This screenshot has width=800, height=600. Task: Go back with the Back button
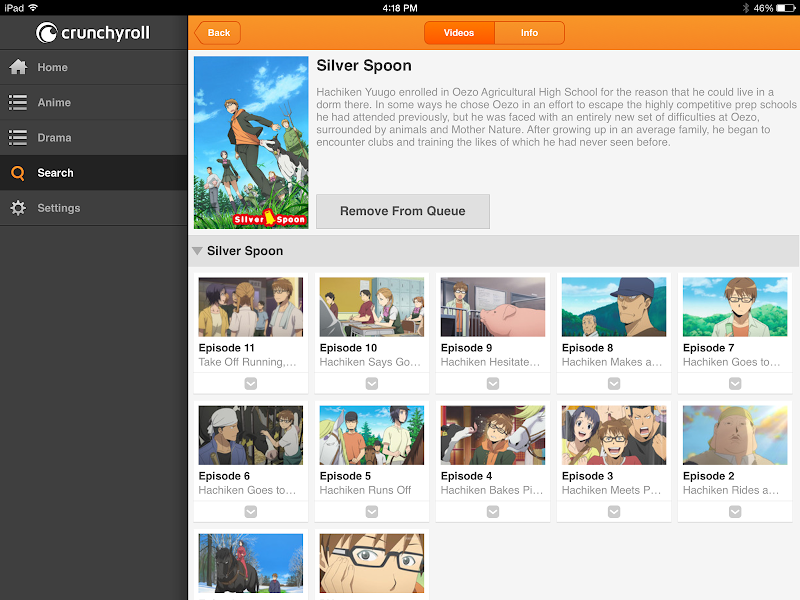click(218, 33)
